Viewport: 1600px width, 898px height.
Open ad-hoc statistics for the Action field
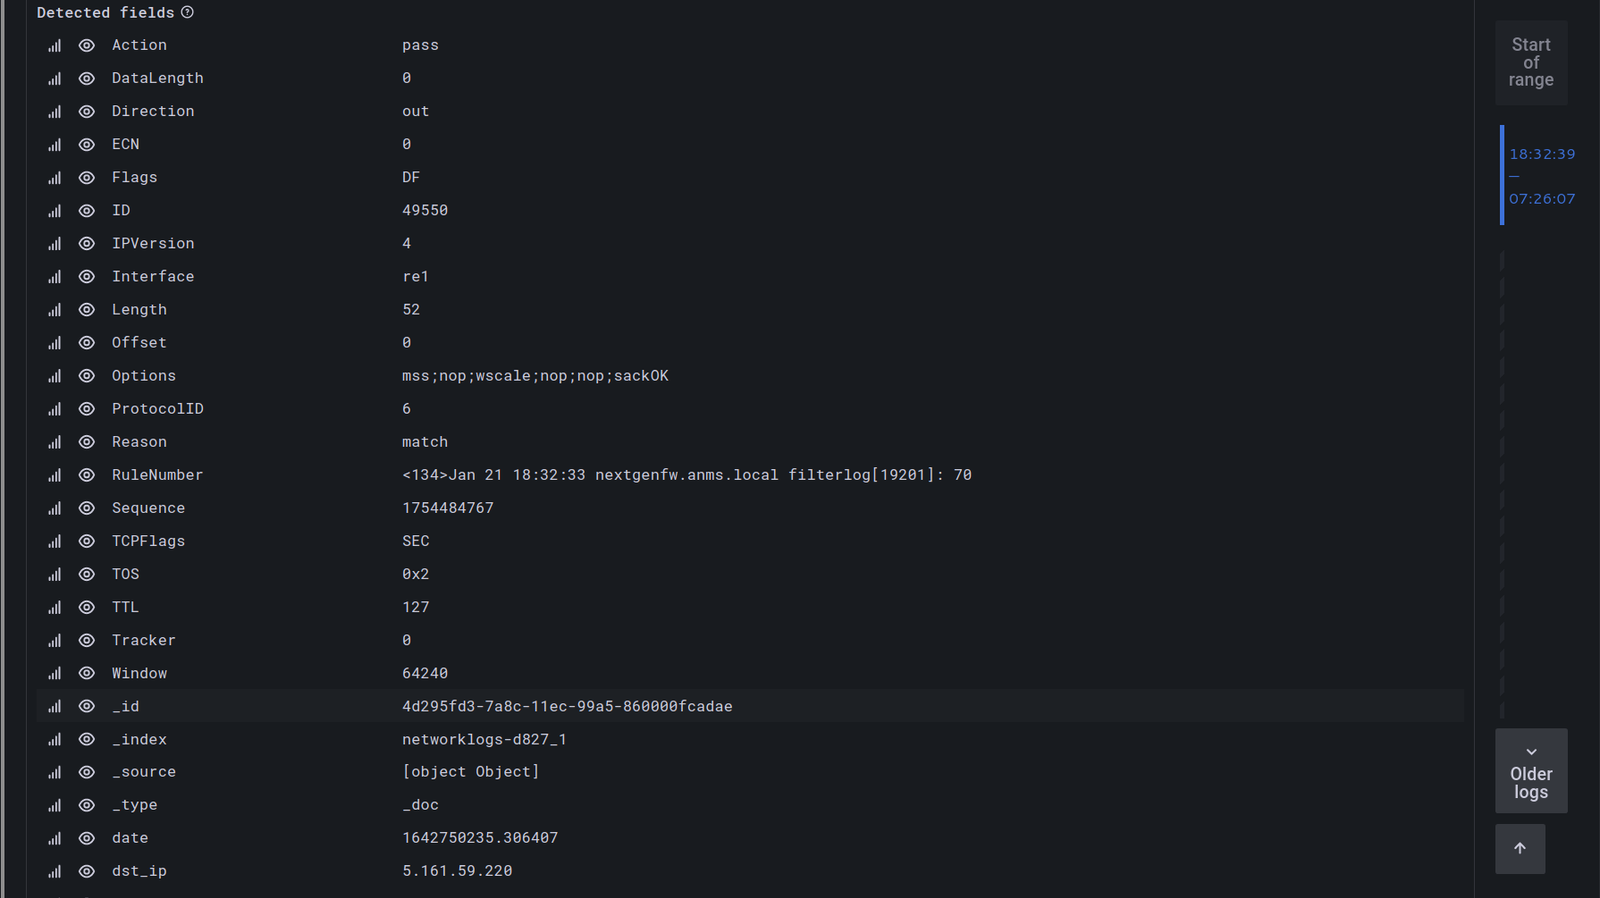click(54, 46)
